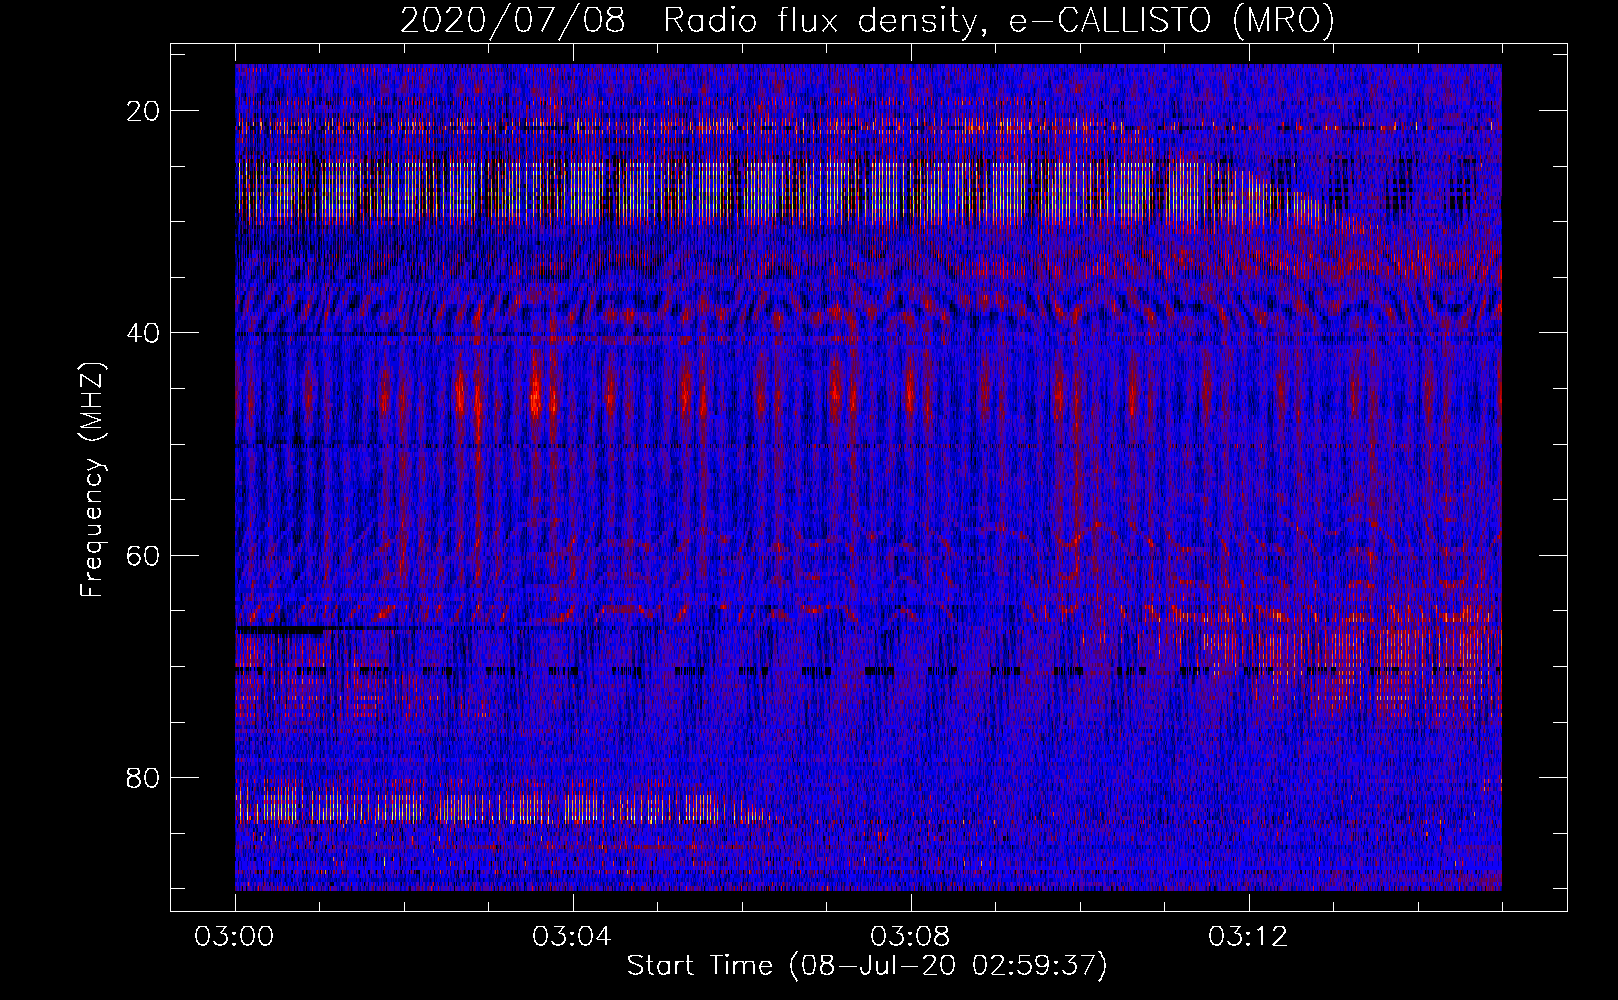Click the 03:08 time tick label
Screen dimensions: 1618x1000
[x=911, y=937]
